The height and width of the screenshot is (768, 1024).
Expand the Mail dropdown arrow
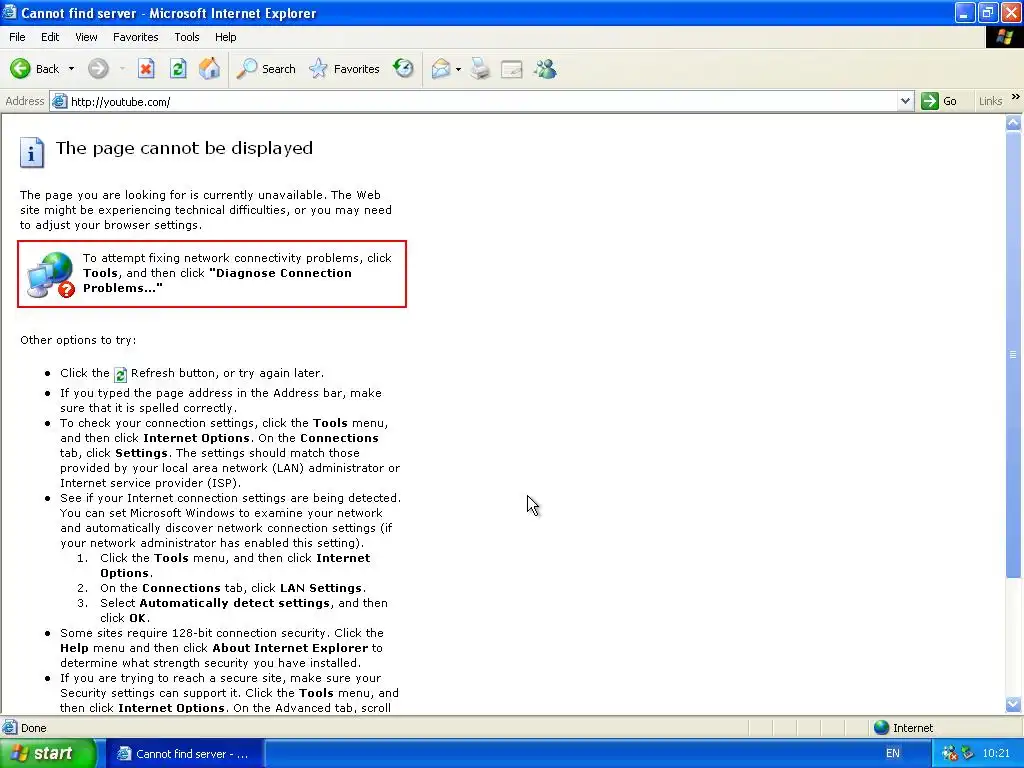point(458,69)
